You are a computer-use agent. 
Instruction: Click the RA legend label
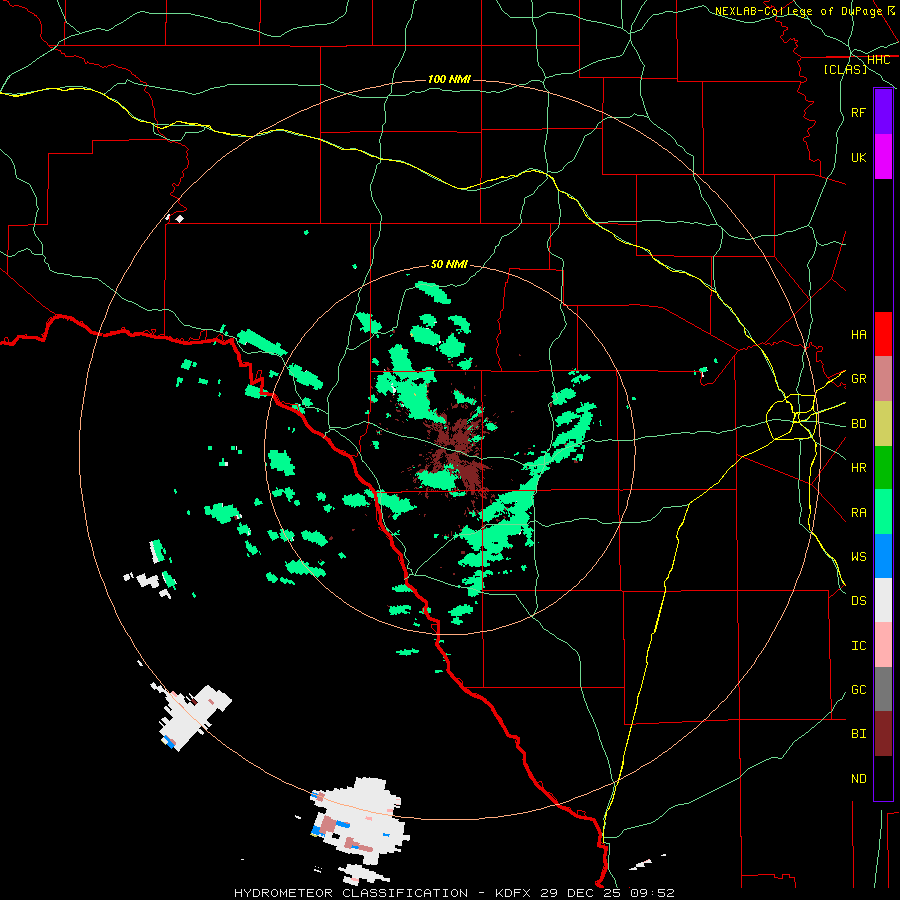pyautogui.click(x=858, y=513)
